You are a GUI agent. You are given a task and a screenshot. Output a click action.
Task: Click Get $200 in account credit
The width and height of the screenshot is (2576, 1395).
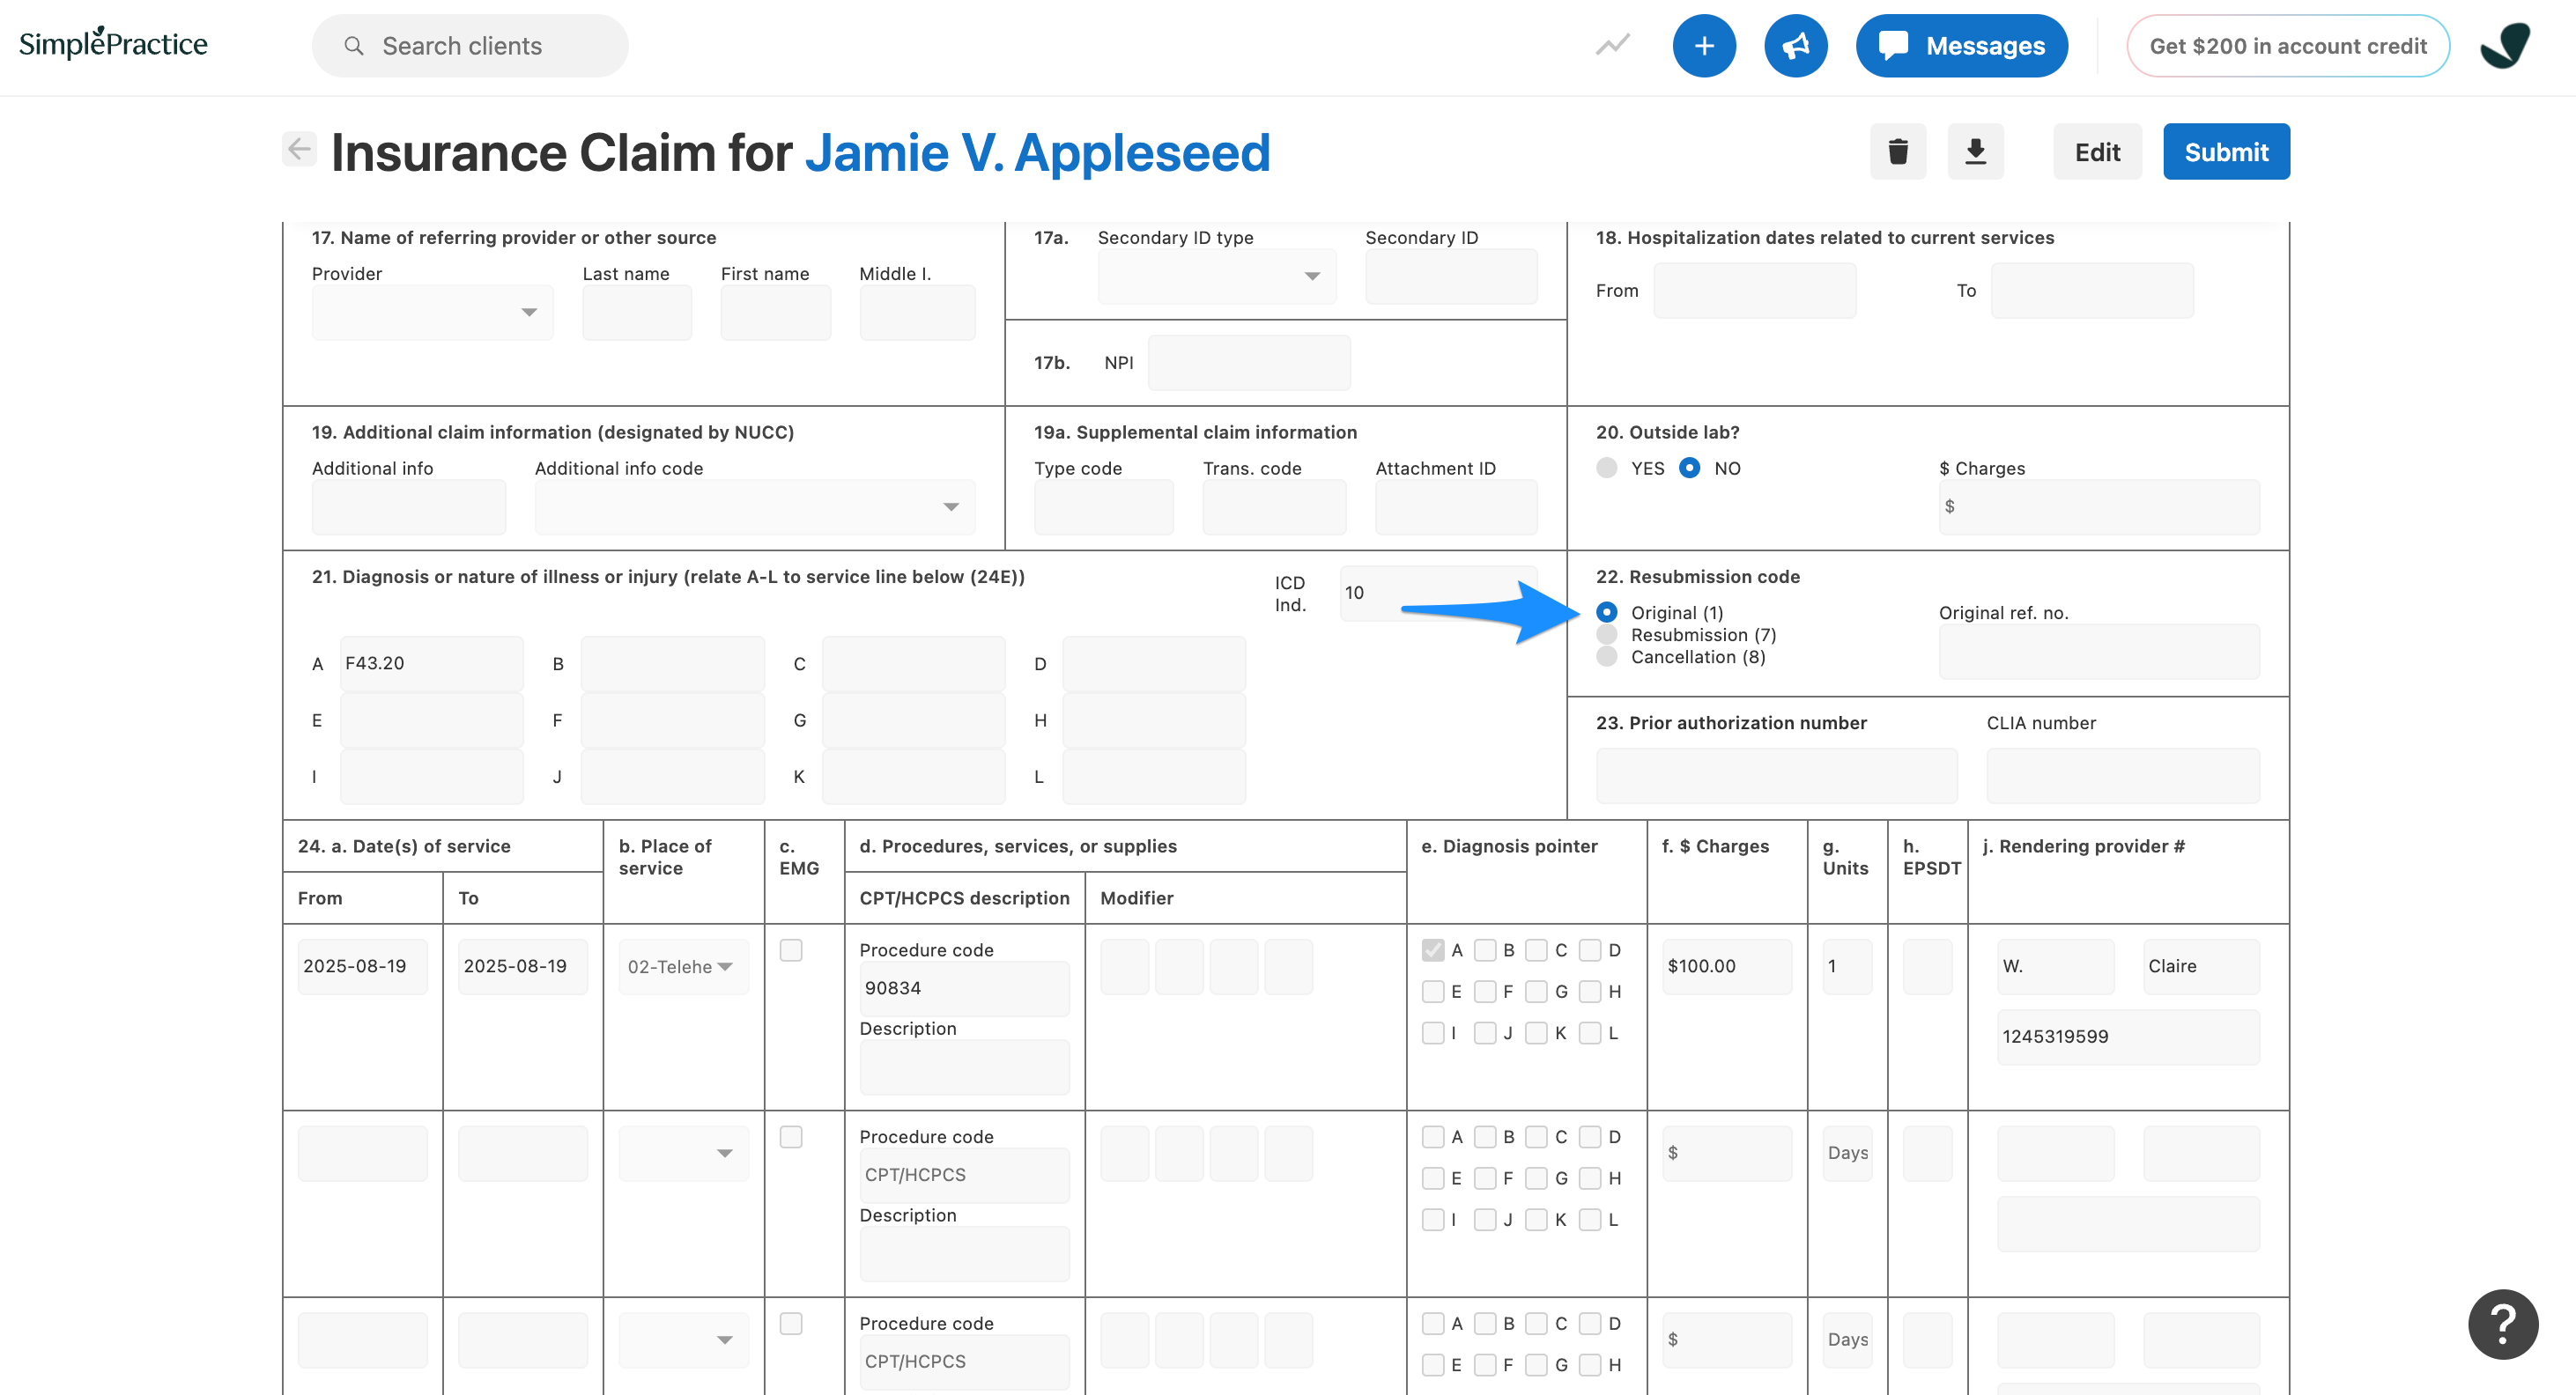tap(2288, 46)
